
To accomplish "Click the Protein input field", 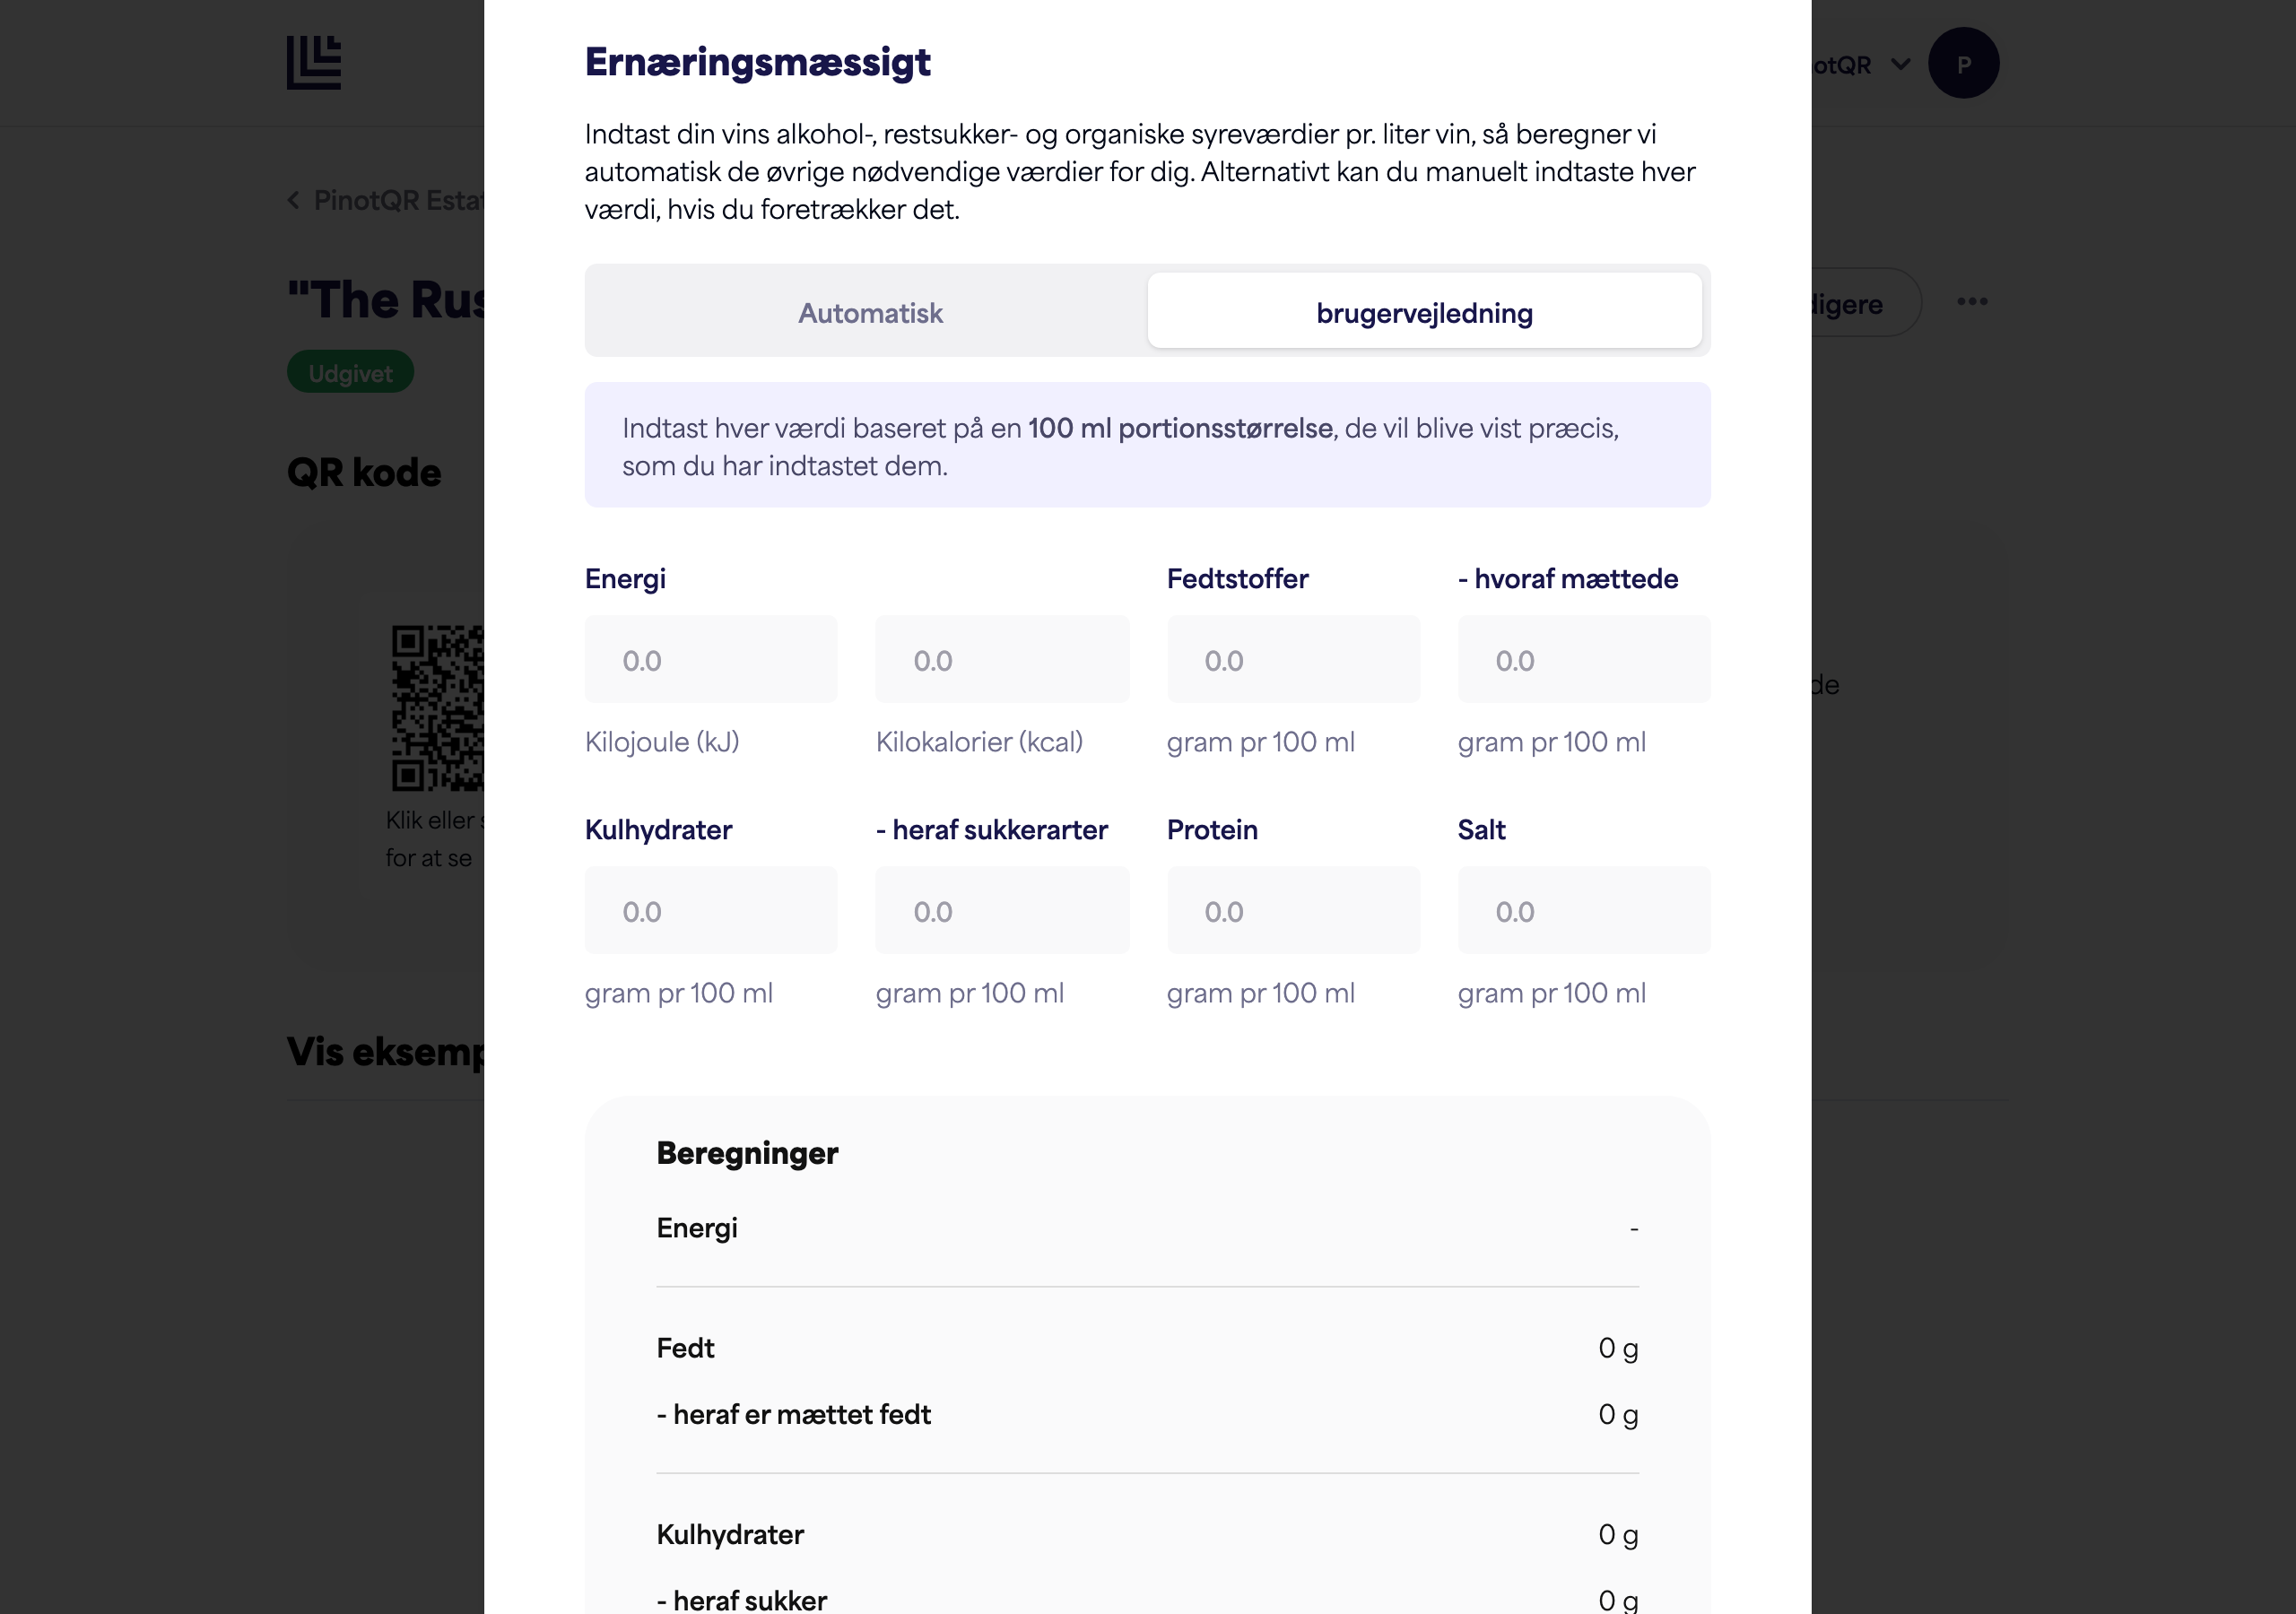I will pos(1293,910).
